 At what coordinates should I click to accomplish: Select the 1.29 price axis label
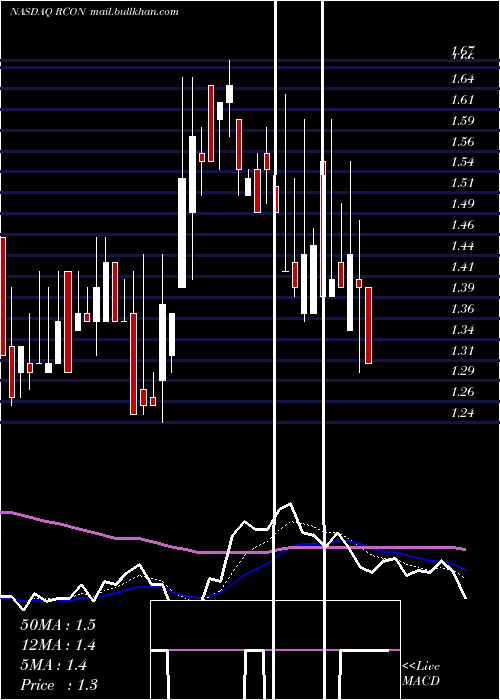coord(462,371)
